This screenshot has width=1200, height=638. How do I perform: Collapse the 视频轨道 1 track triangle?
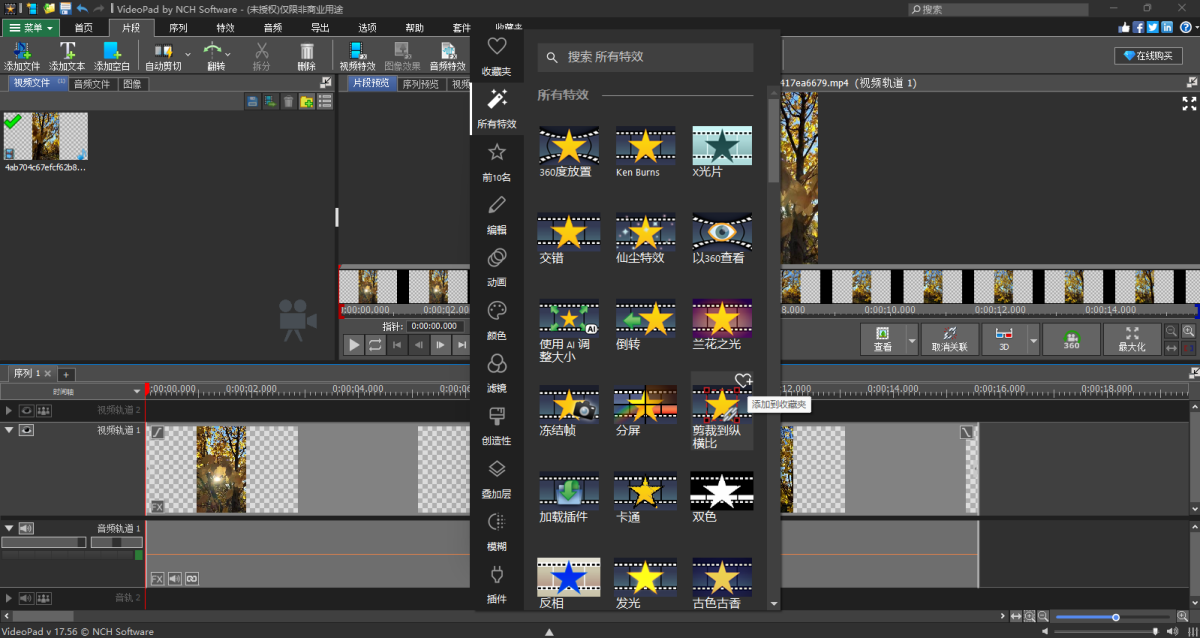[9, 430]
